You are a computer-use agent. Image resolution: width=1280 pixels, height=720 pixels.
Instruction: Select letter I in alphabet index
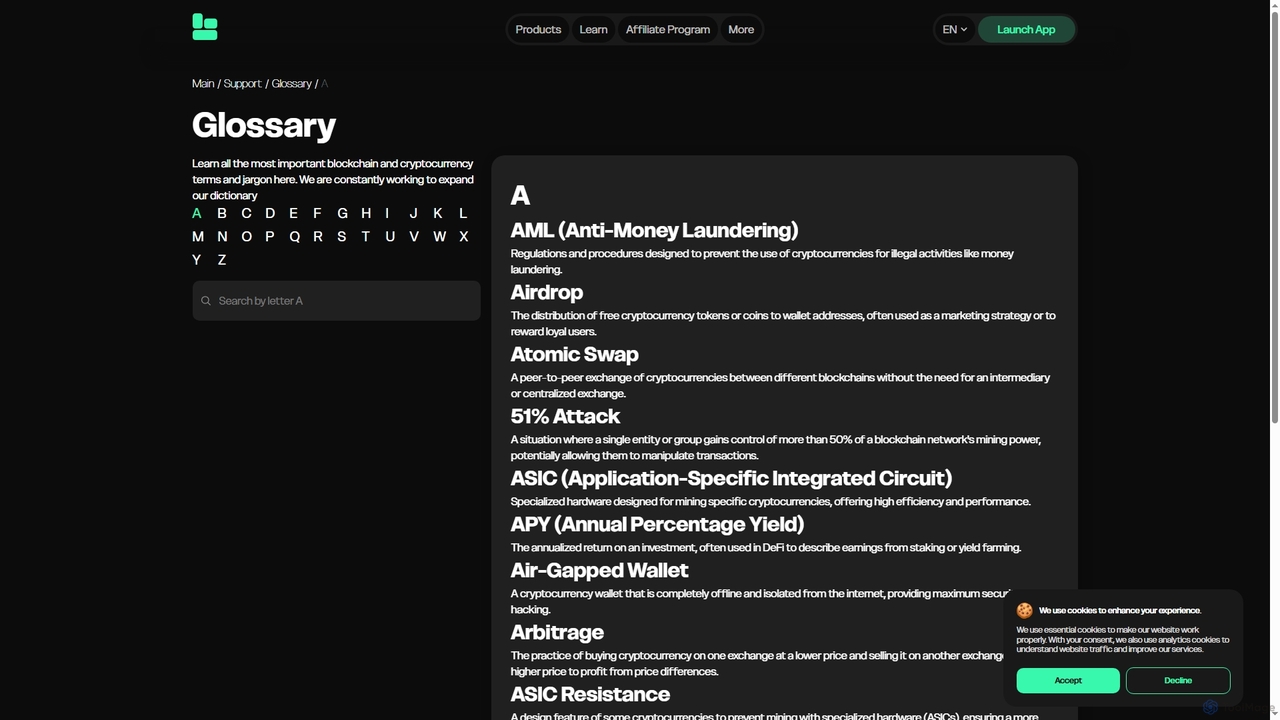(387, 213)
